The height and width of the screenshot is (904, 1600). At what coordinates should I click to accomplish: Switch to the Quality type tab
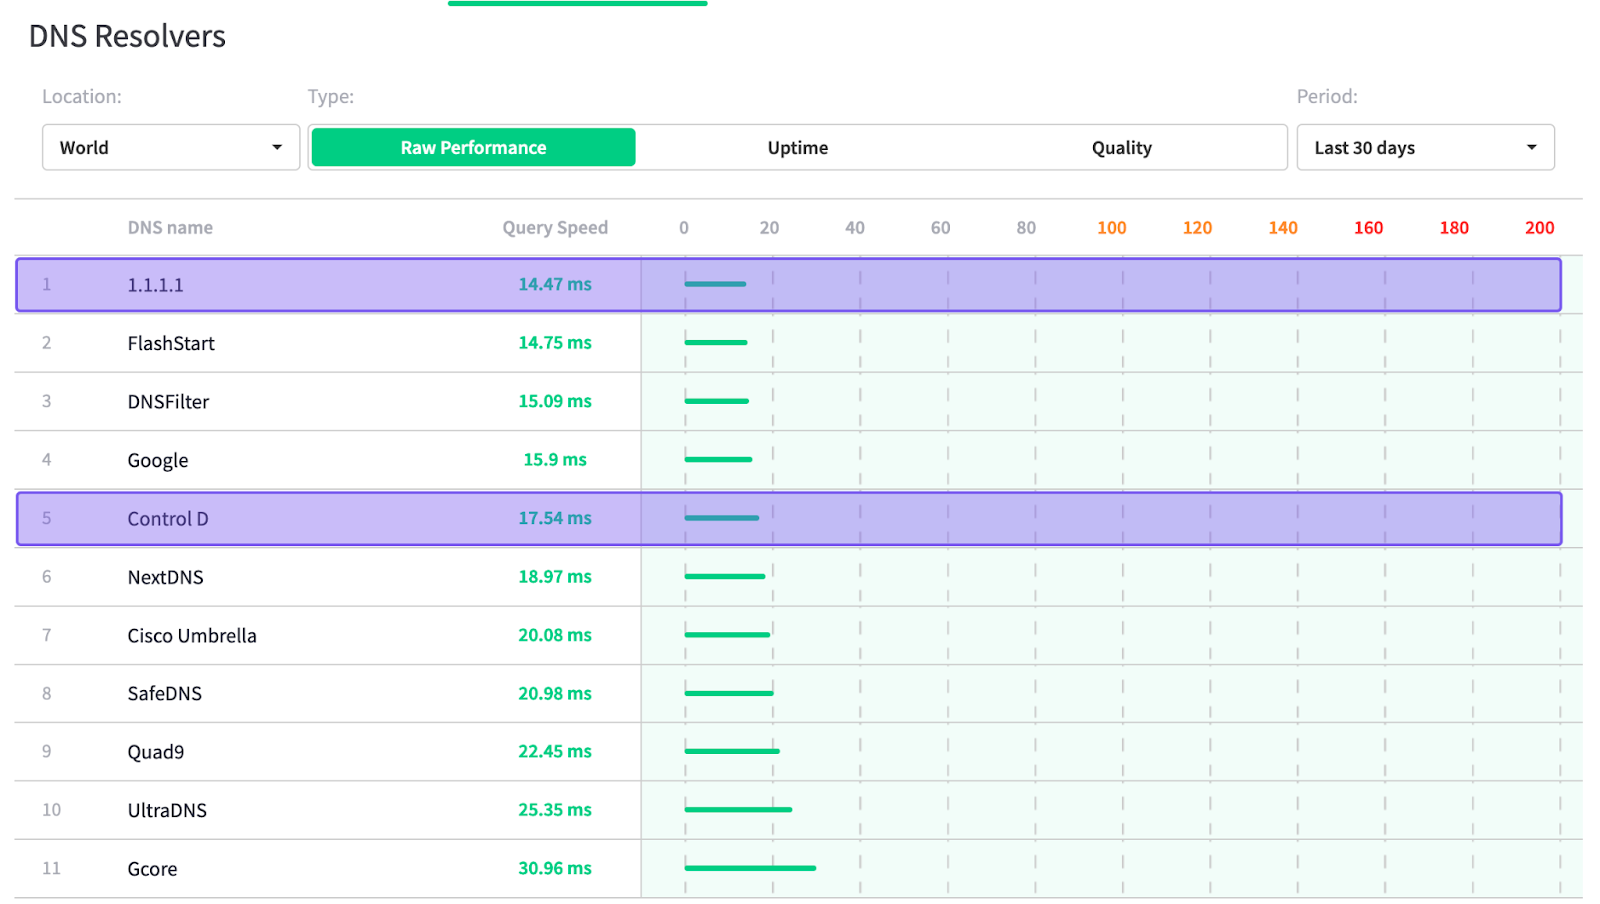coord(1121,147)
